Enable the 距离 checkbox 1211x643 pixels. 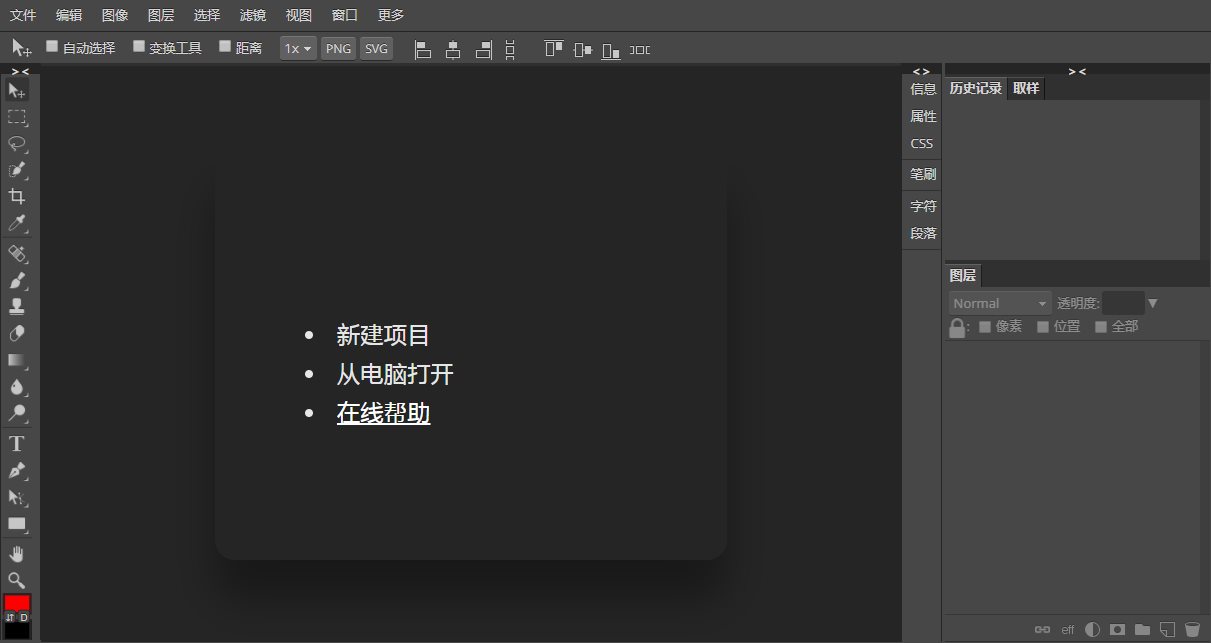[225, 47]
